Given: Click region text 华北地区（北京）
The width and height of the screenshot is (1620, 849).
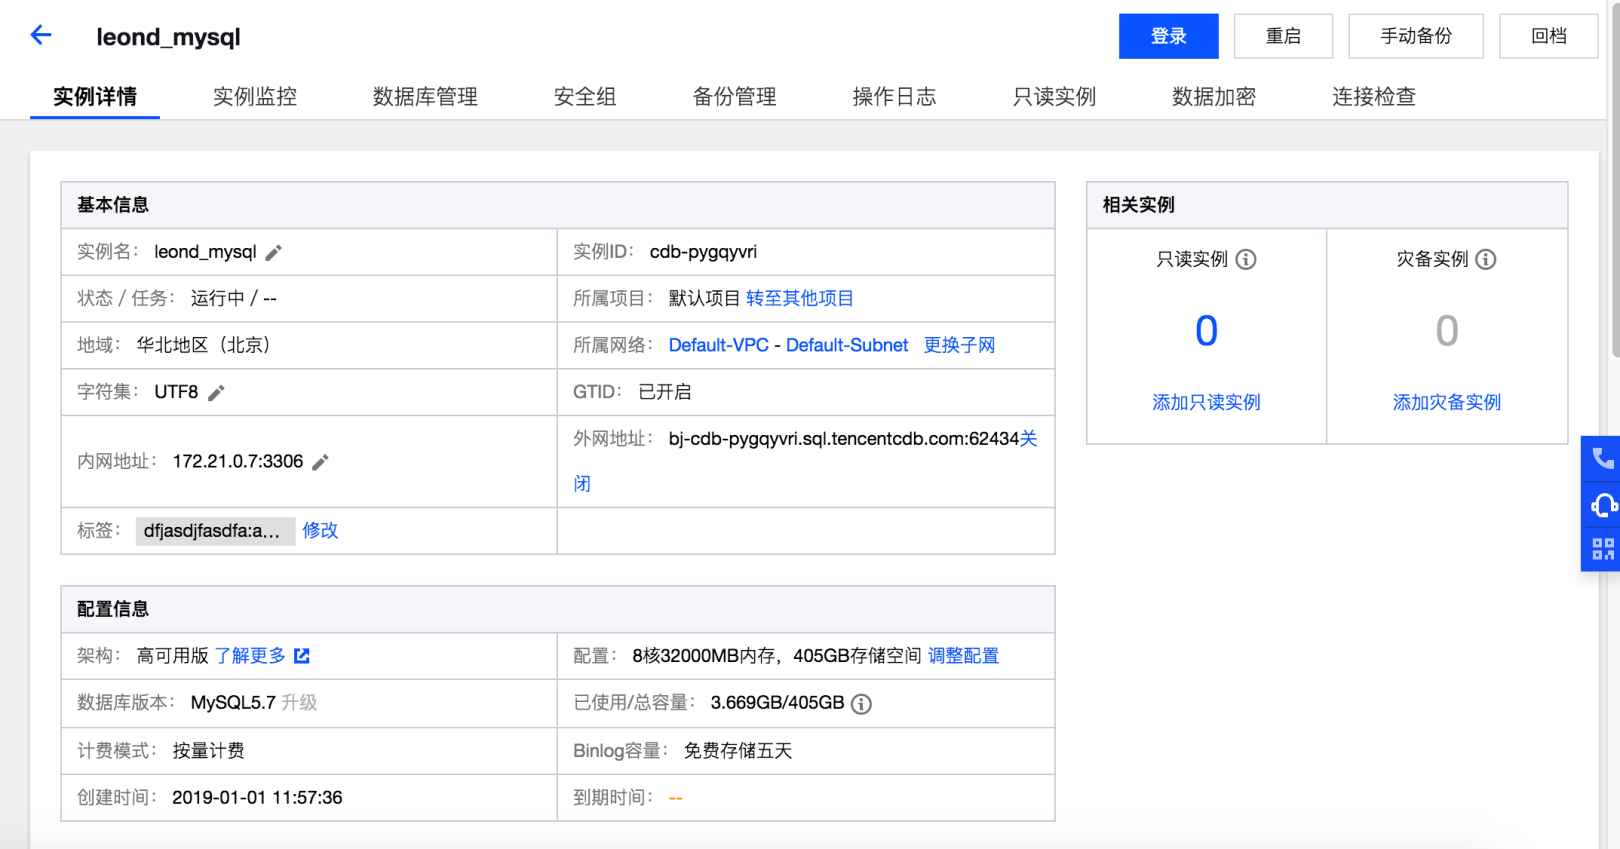Looking at the screenshot, I should [204, 346].
